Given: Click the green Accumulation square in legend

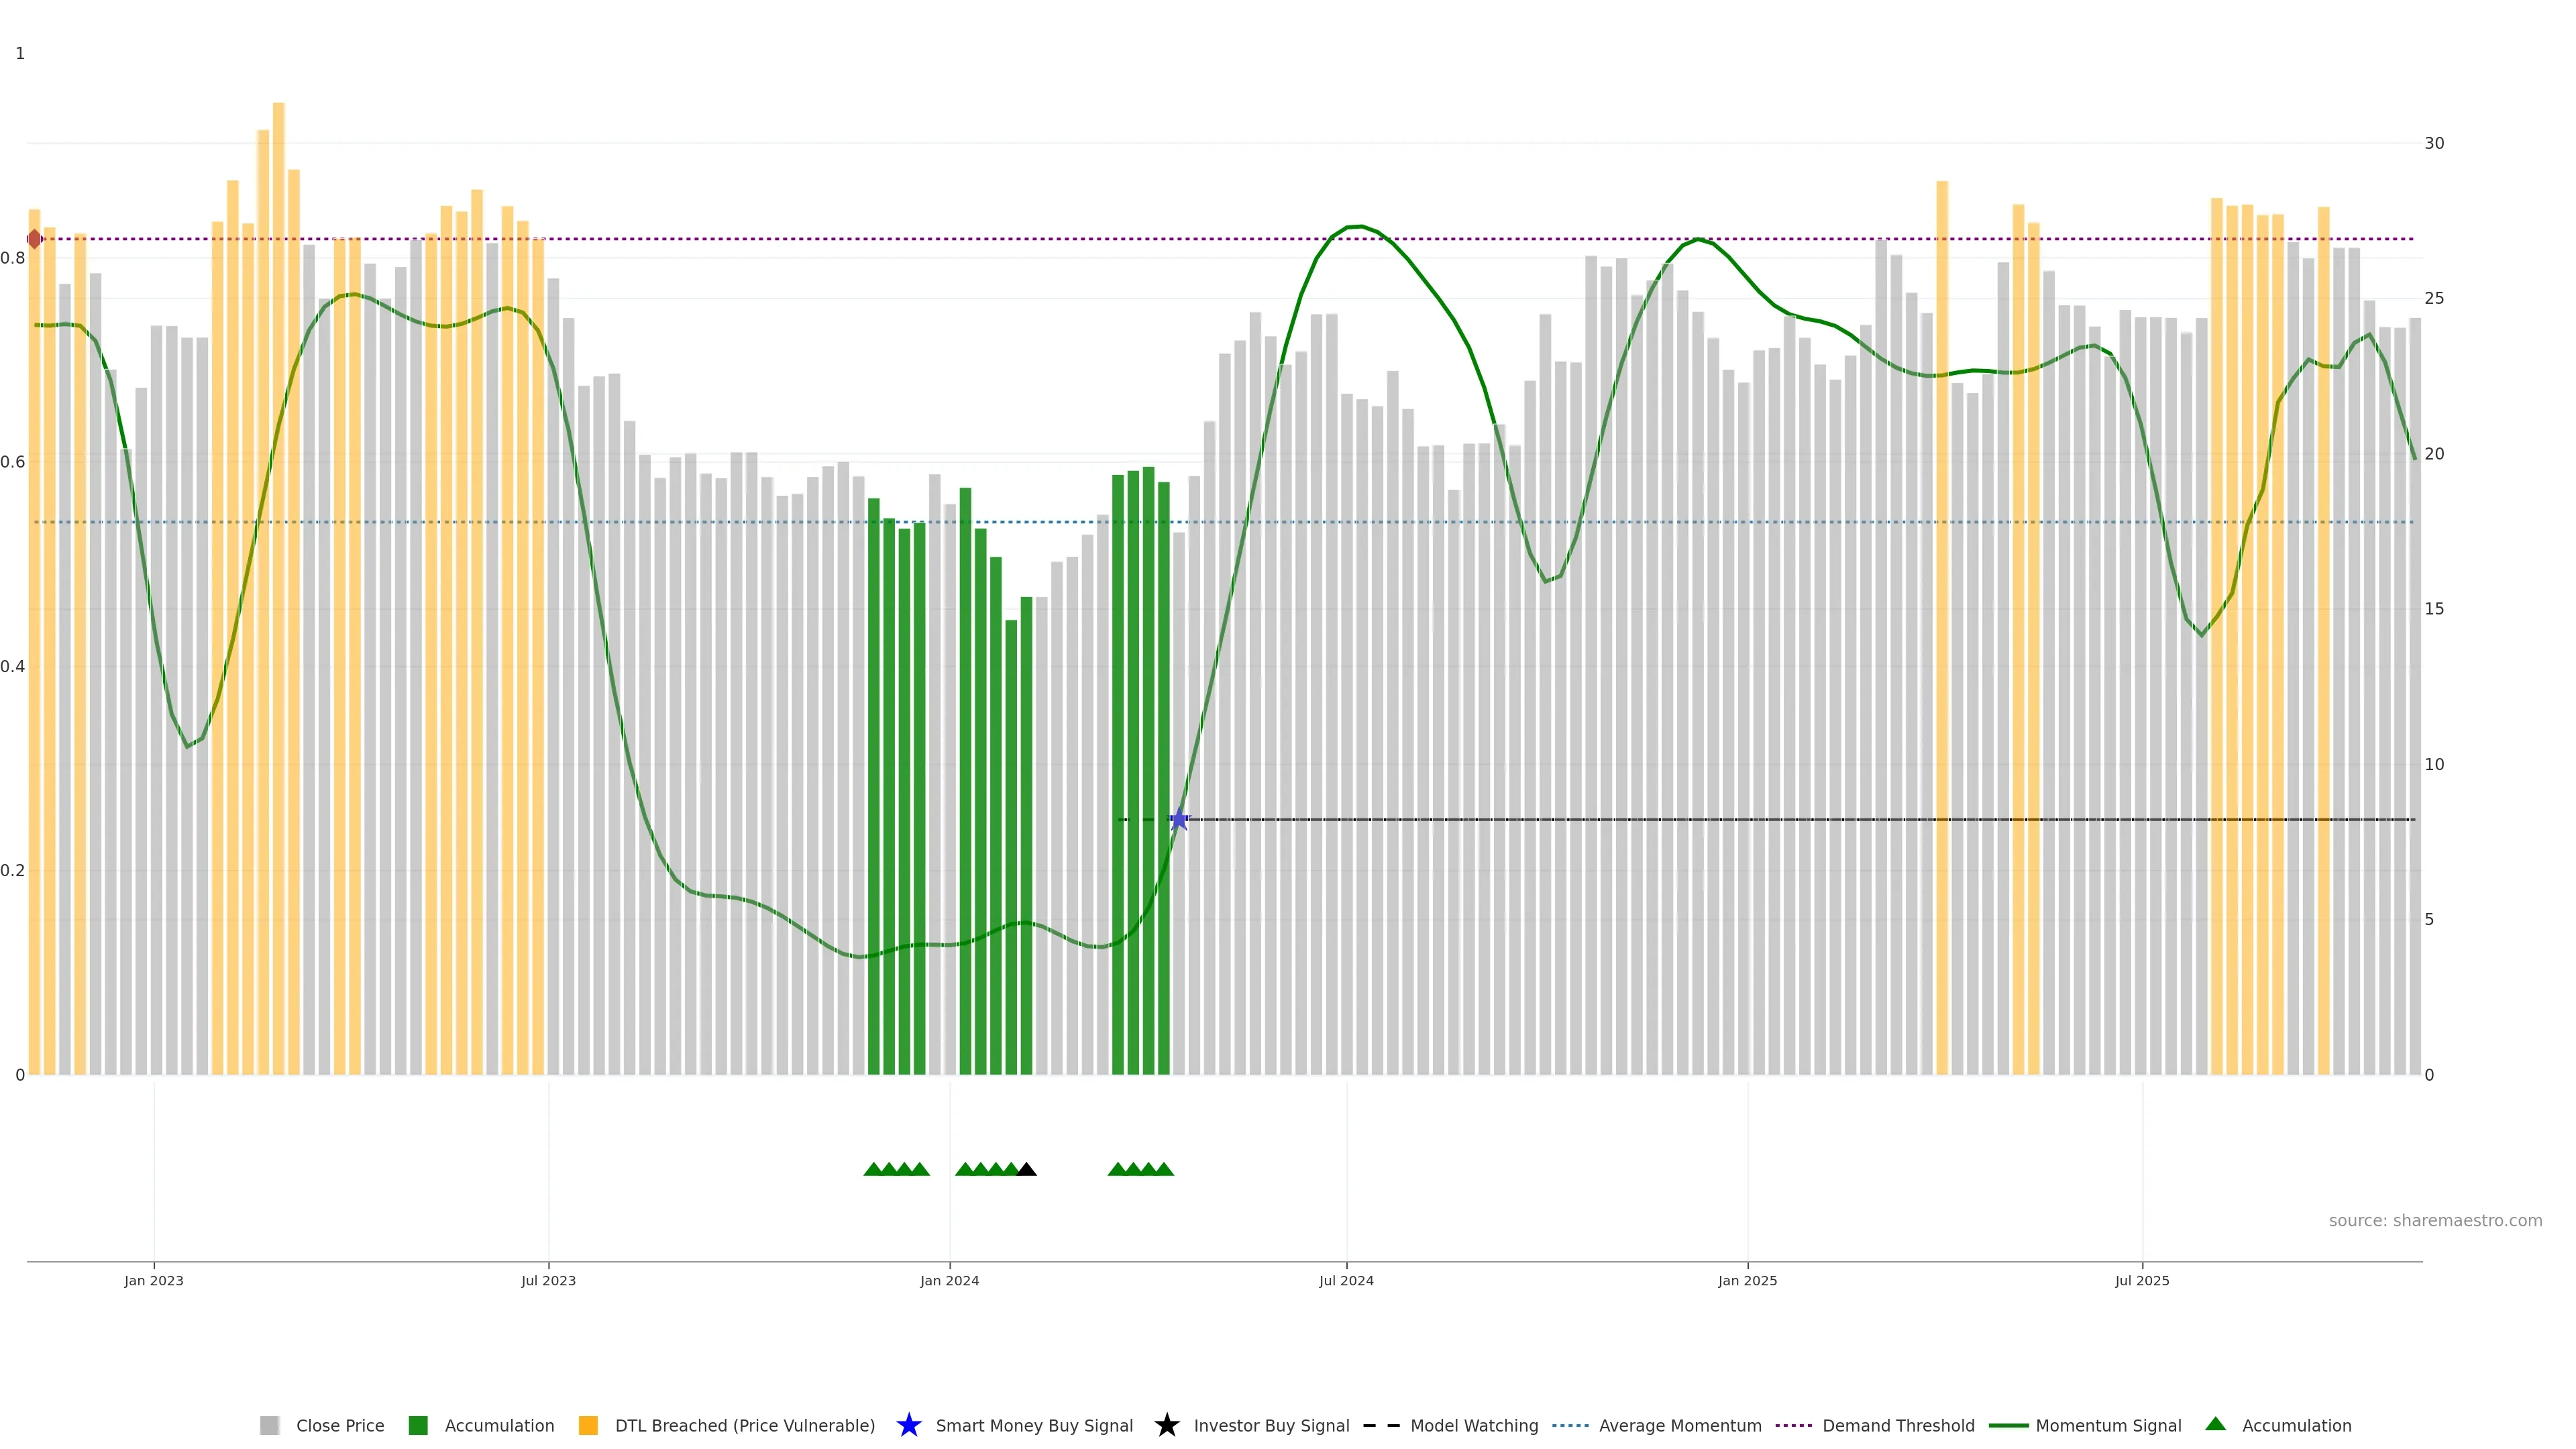Looking at the screenshot, I should [418, 1425].
